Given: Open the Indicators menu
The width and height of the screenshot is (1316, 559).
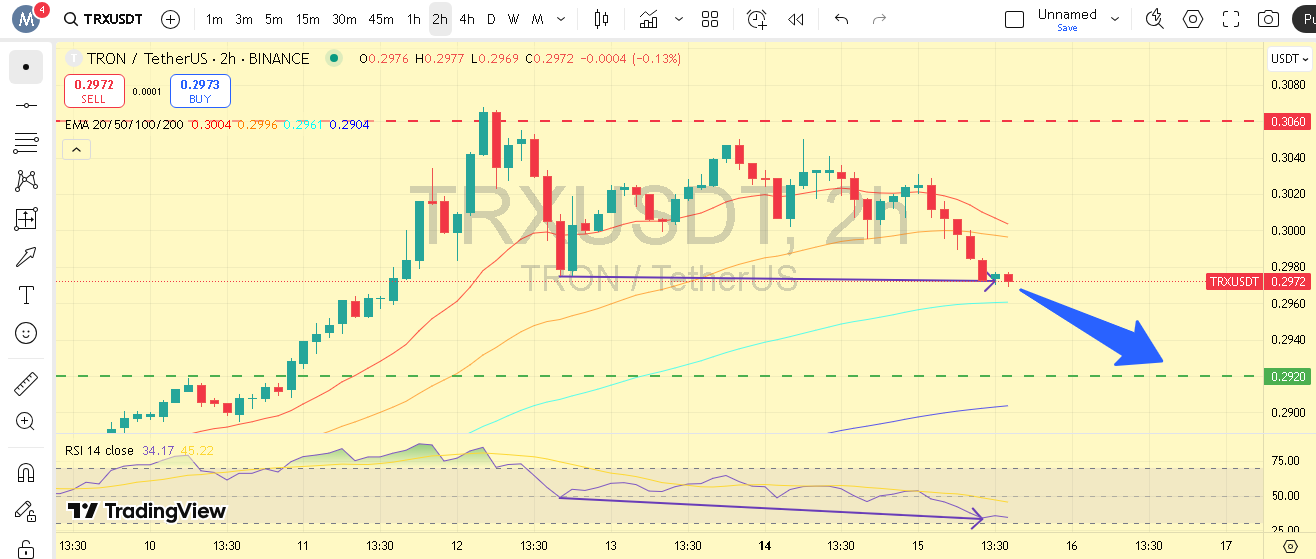Looking at the screenshot, I should click(x=649, y=19).
